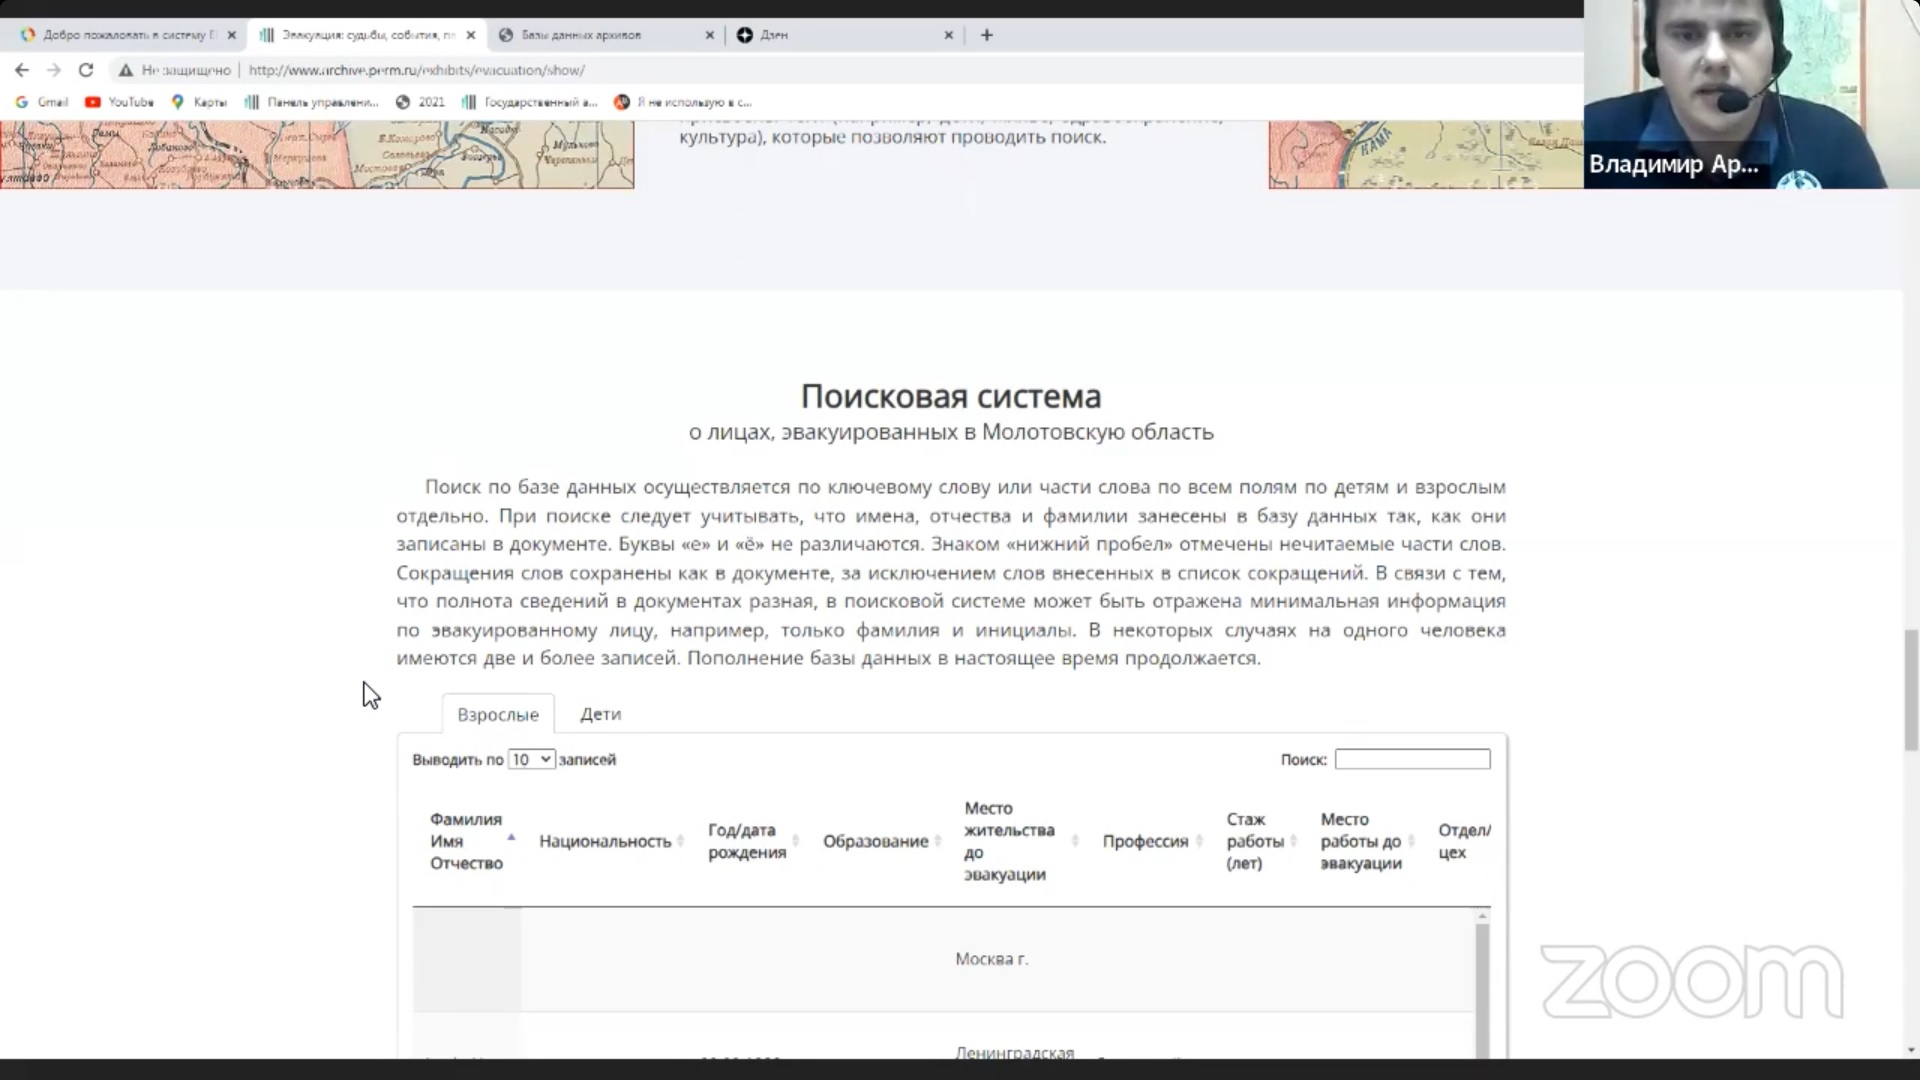Sort the table by Национальность column
Image resolution: width=1920 pixels, height=1080 pixels.
[605, 841]
